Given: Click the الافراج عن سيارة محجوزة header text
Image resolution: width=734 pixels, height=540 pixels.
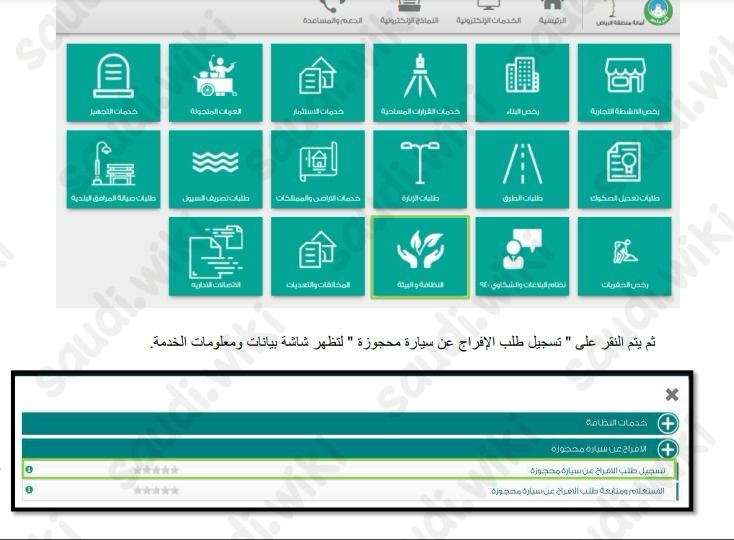Looking at the screenshot, I should coord(599,449).
